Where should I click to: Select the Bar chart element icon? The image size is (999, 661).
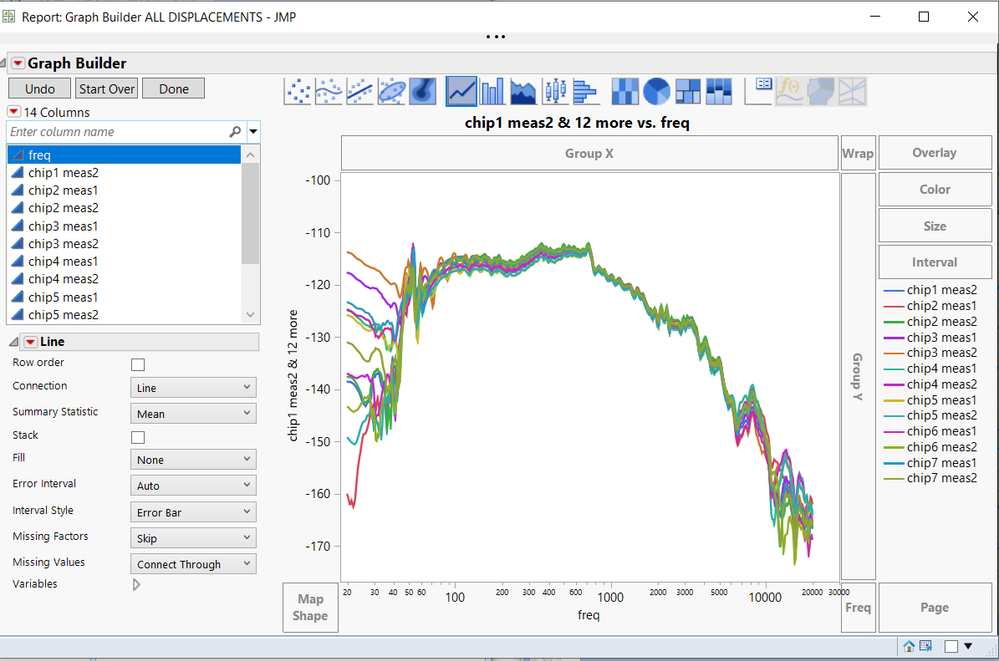click(492, 92)
